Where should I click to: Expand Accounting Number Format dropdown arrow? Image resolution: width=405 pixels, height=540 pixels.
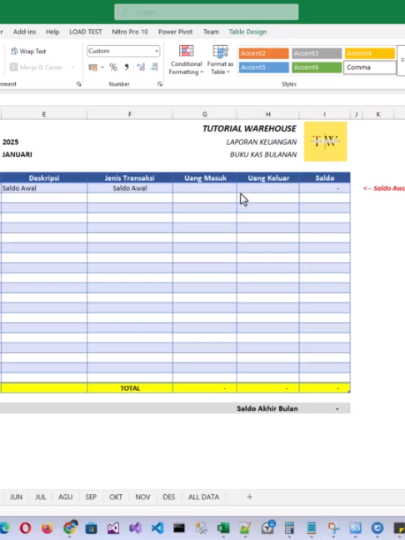(x=102, y=67)
